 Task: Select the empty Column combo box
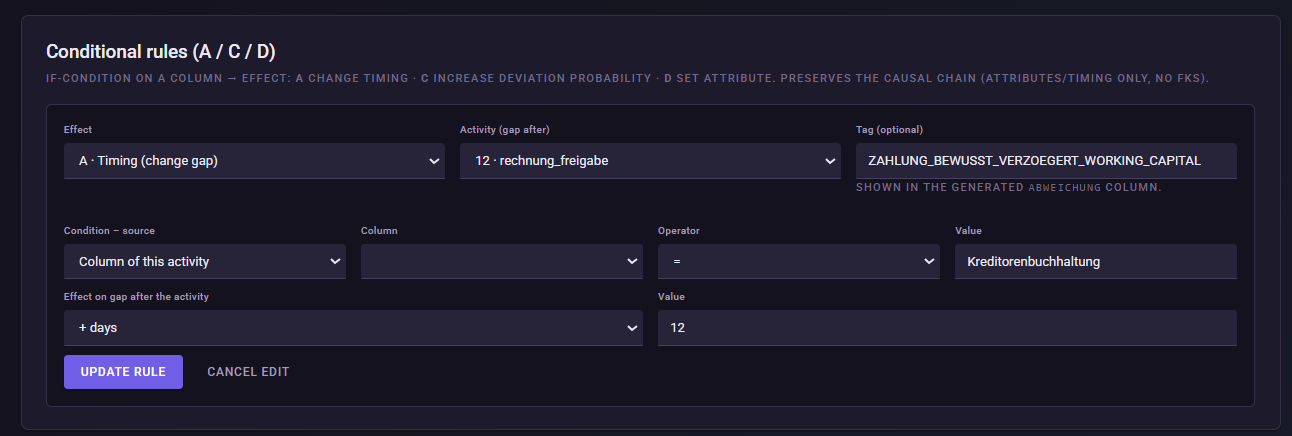[x=502, y=262]
